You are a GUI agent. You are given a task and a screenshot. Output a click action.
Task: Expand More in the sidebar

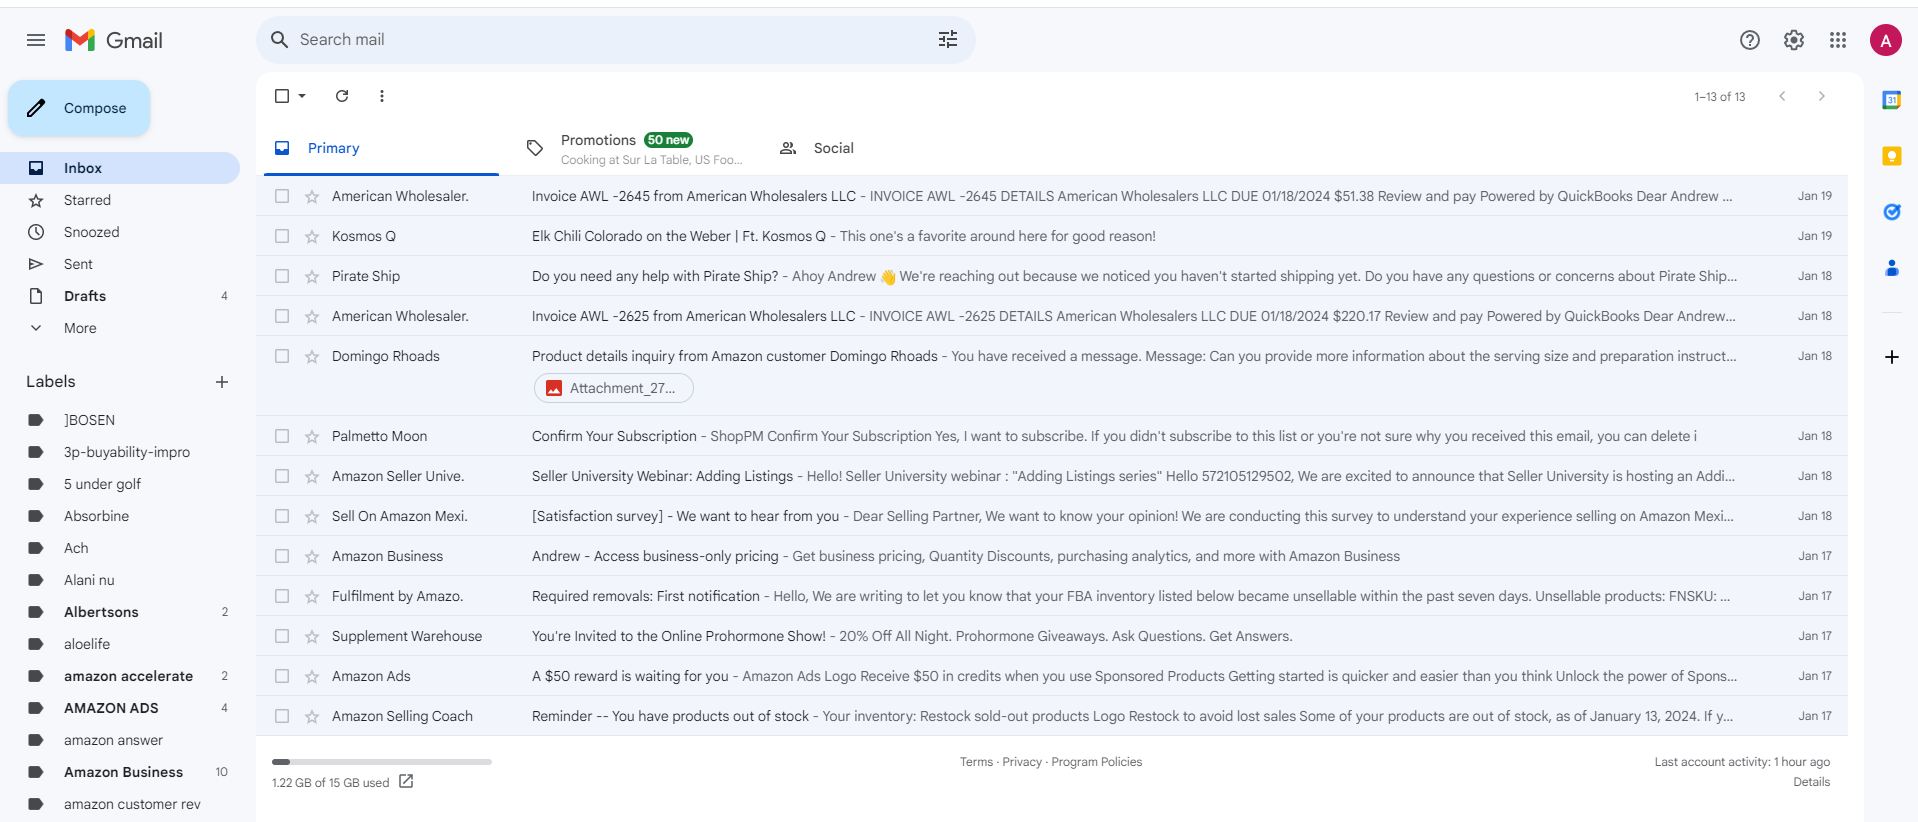pos(80,328)
